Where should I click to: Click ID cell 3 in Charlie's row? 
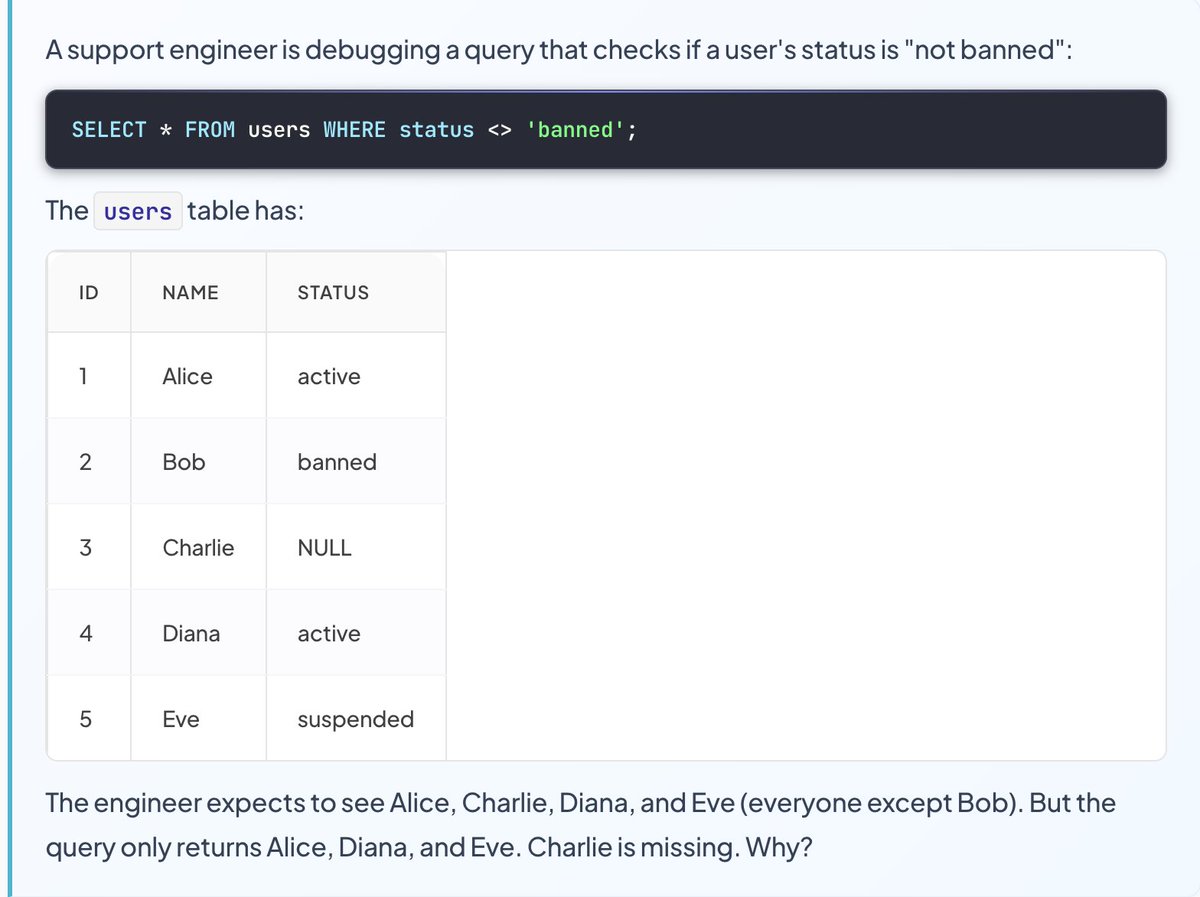(89, 548)
